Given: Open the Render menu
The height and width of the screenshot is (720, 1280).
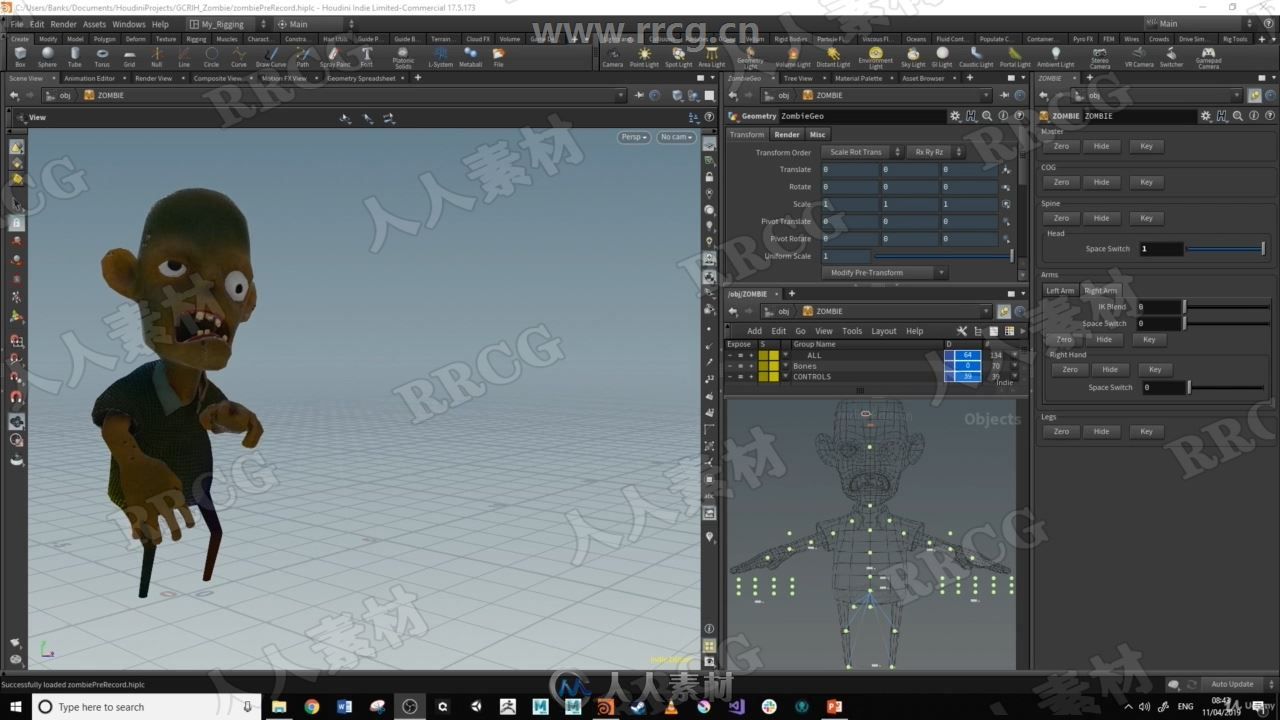Looking at the screenshot, I should [63, 24].
